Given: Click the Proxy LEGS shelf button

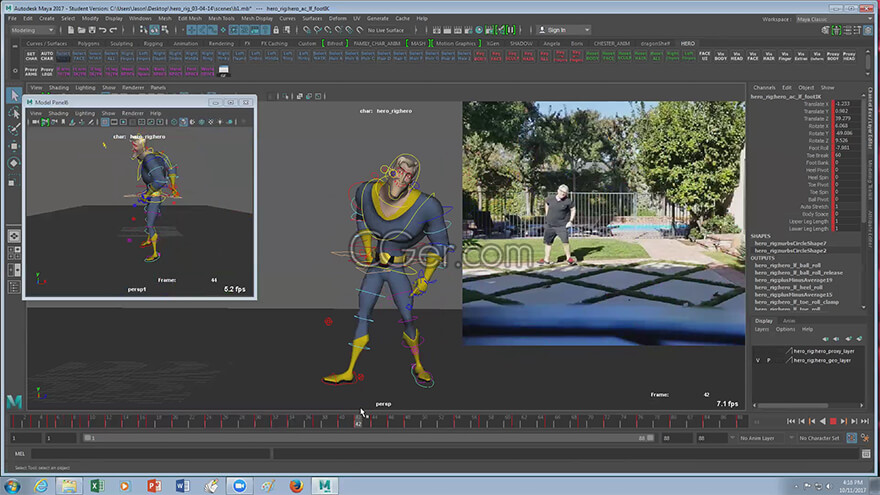Looking at the screenshot, I should point(47,71).
